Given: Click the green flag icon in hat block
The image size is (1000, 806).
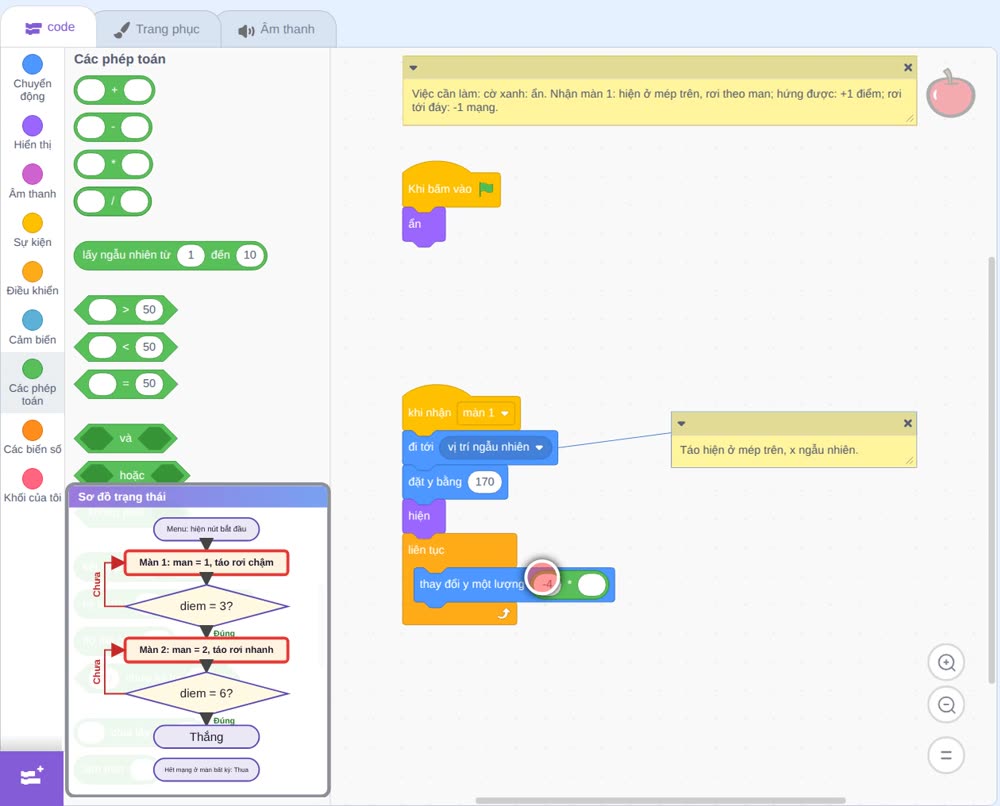Looking at the screenshot, I should 486,189.
